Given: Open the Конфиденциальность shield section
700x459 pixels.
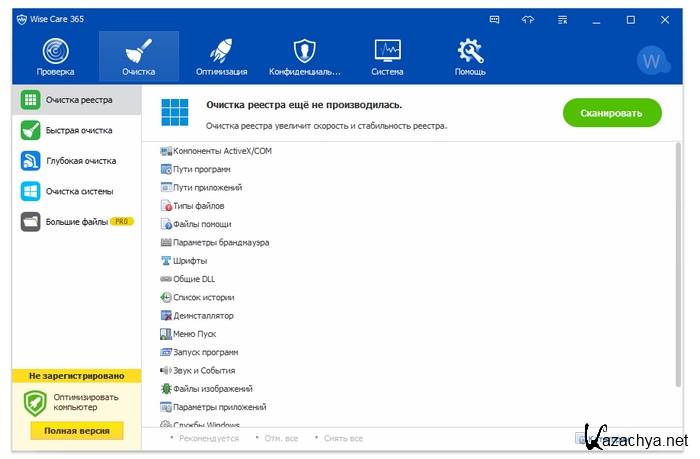Looking at the screenshot, I should 304,57.
